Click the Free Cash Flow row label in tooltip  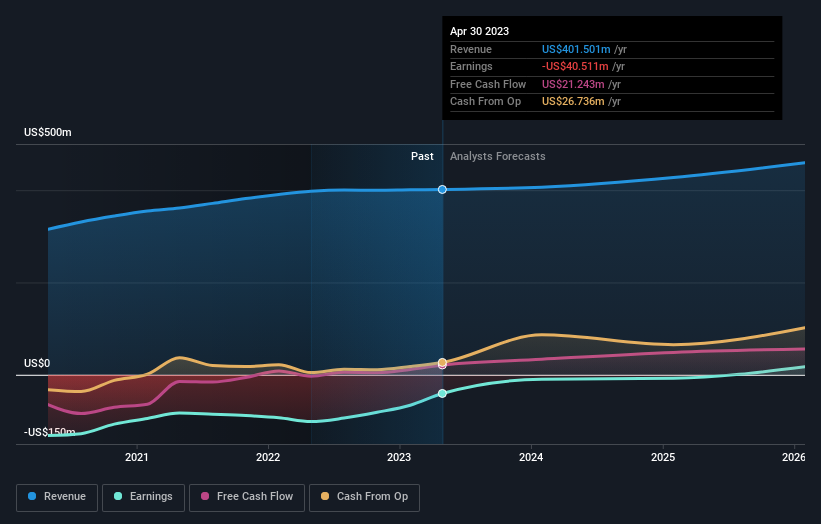click(x=488, y=84)
